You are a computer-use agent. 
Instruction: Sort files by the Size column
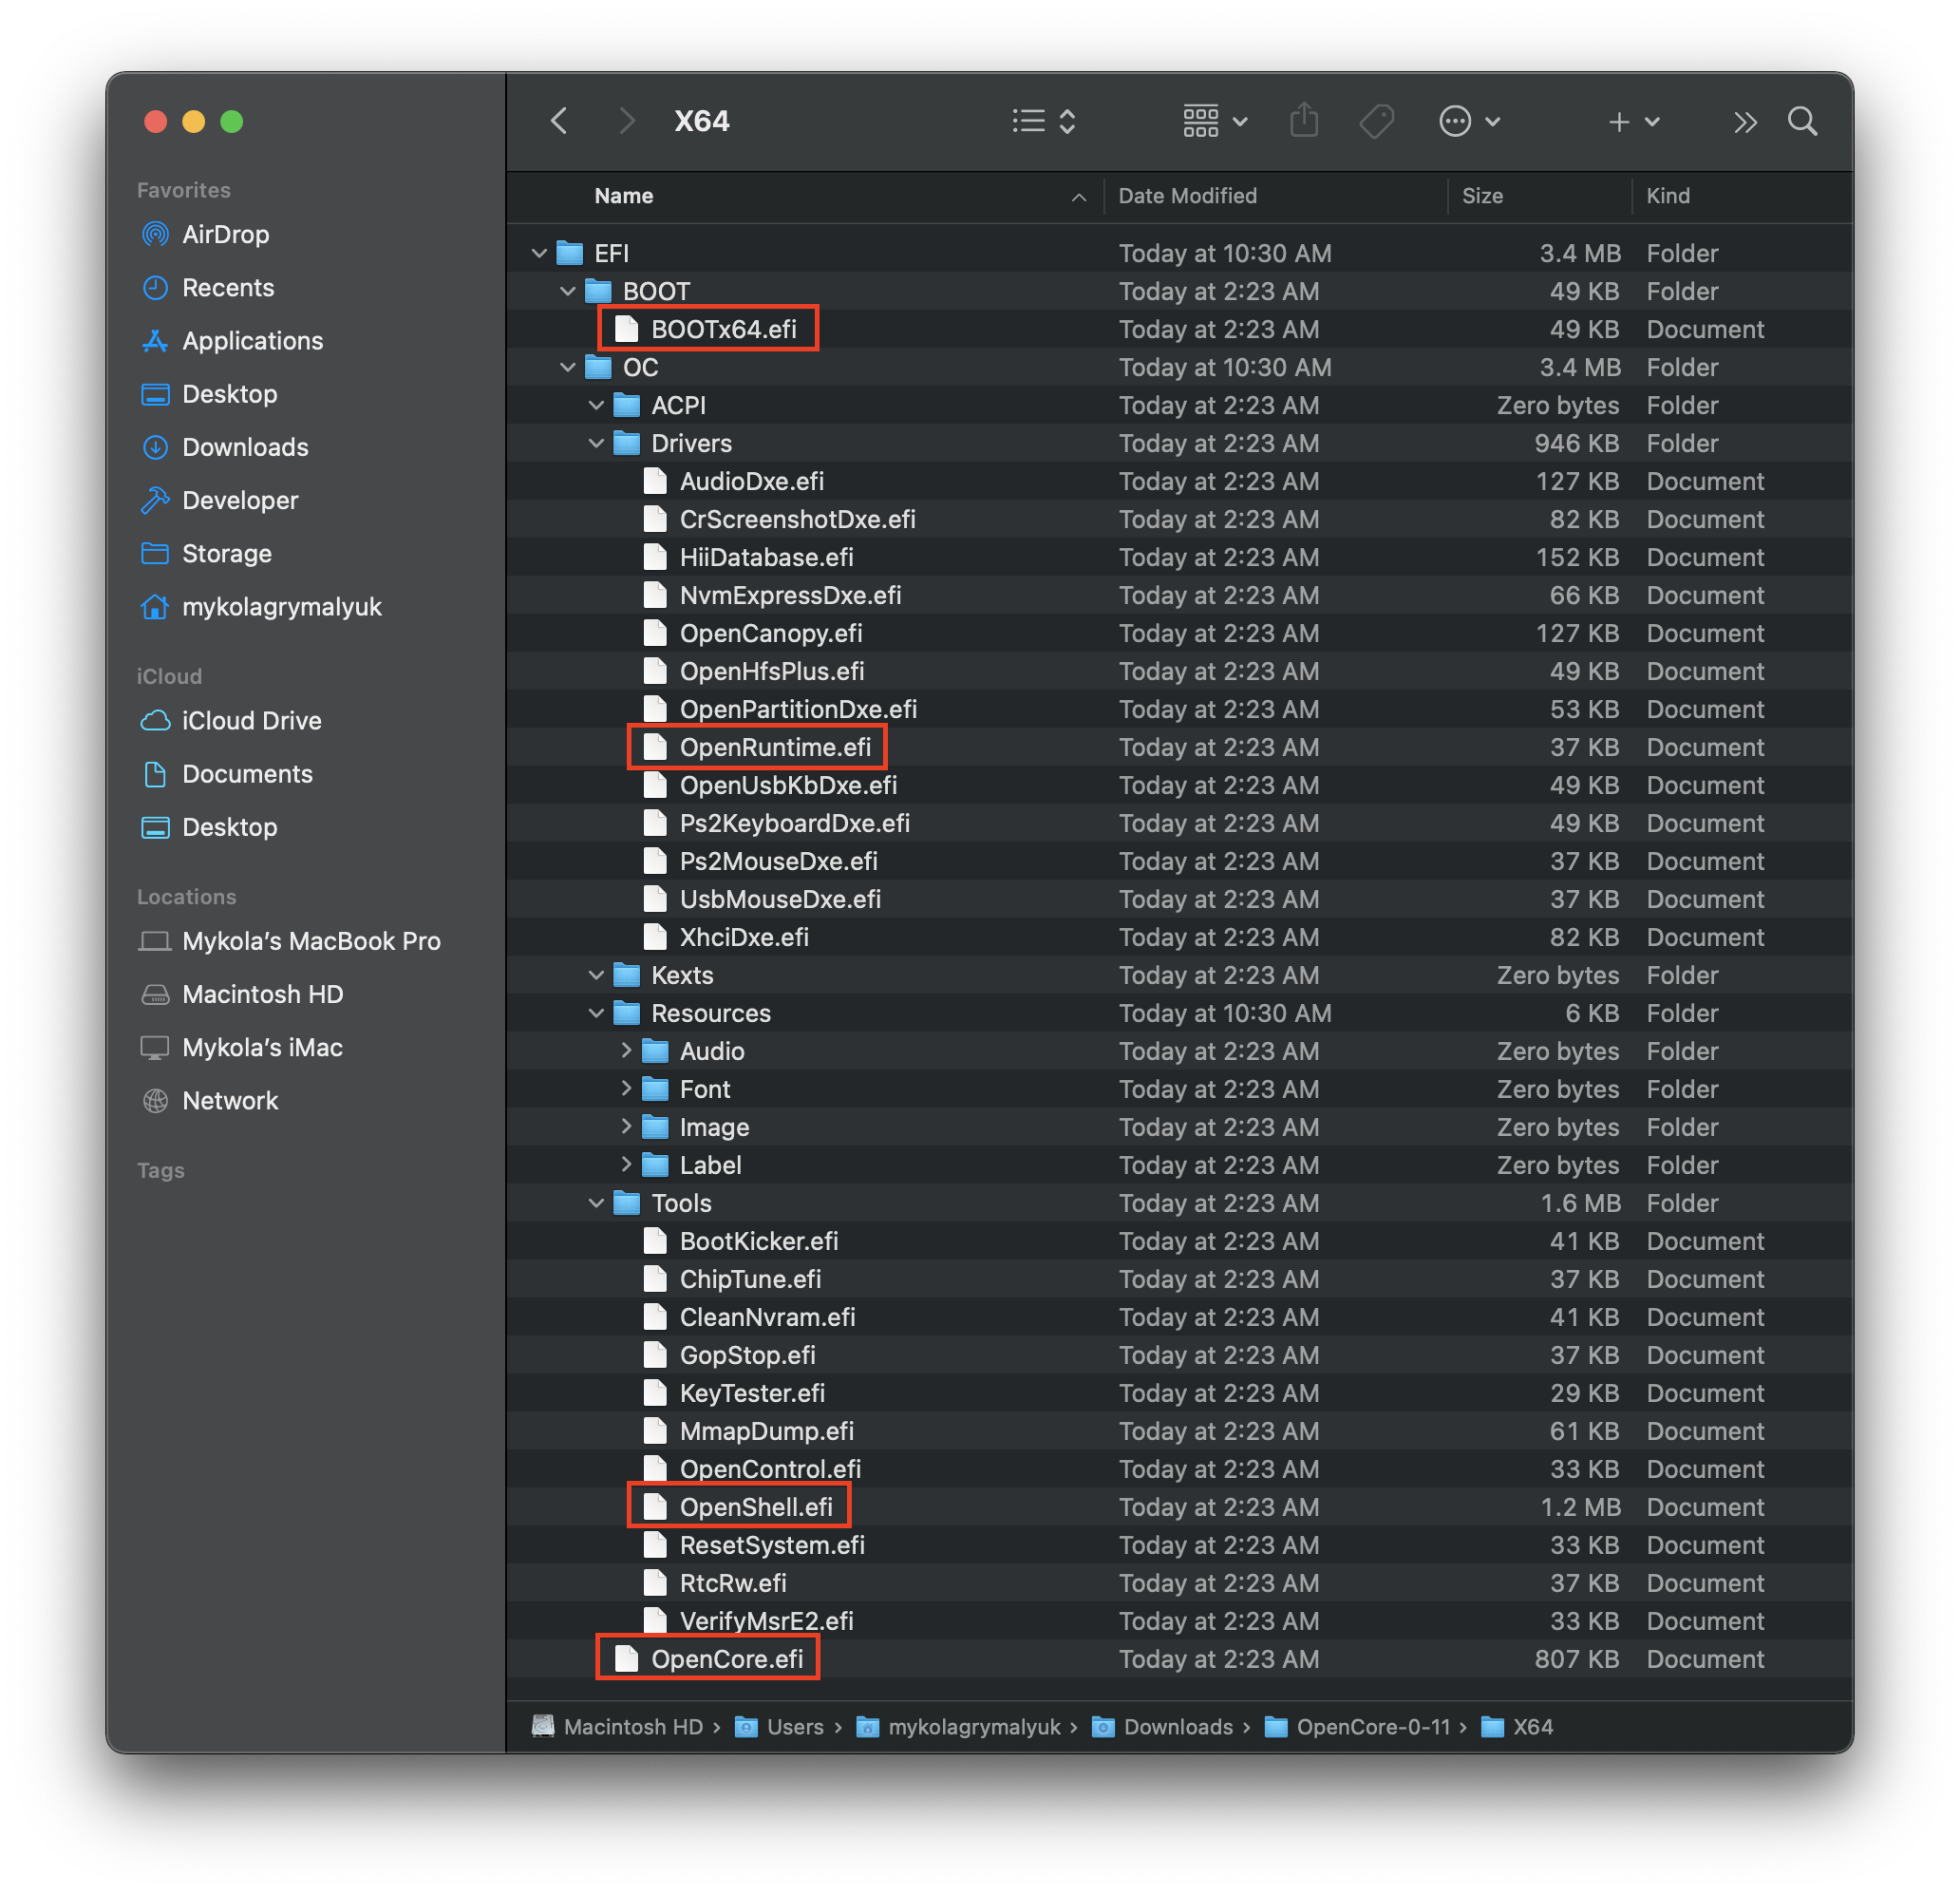1483,196
